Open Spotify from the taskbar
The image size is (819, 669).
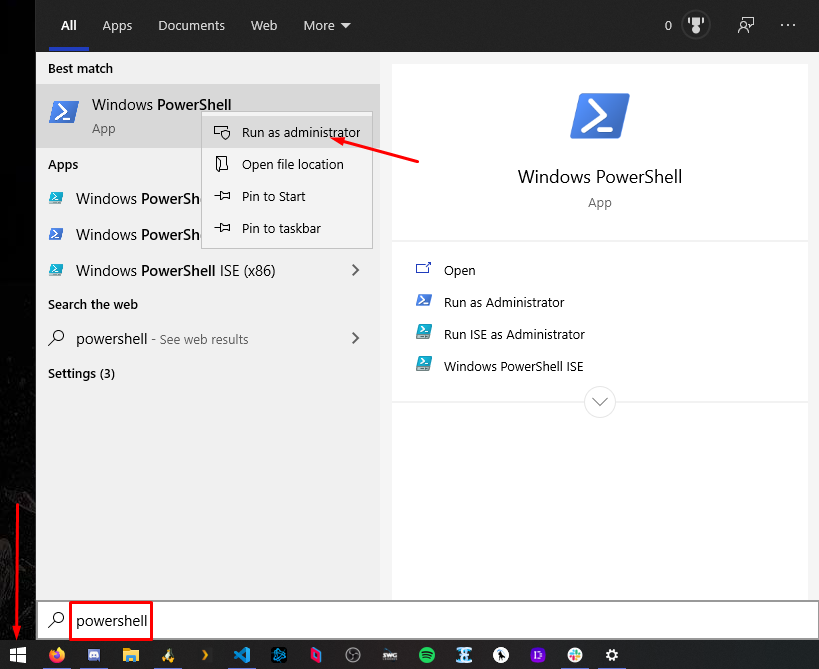point(427,655)
